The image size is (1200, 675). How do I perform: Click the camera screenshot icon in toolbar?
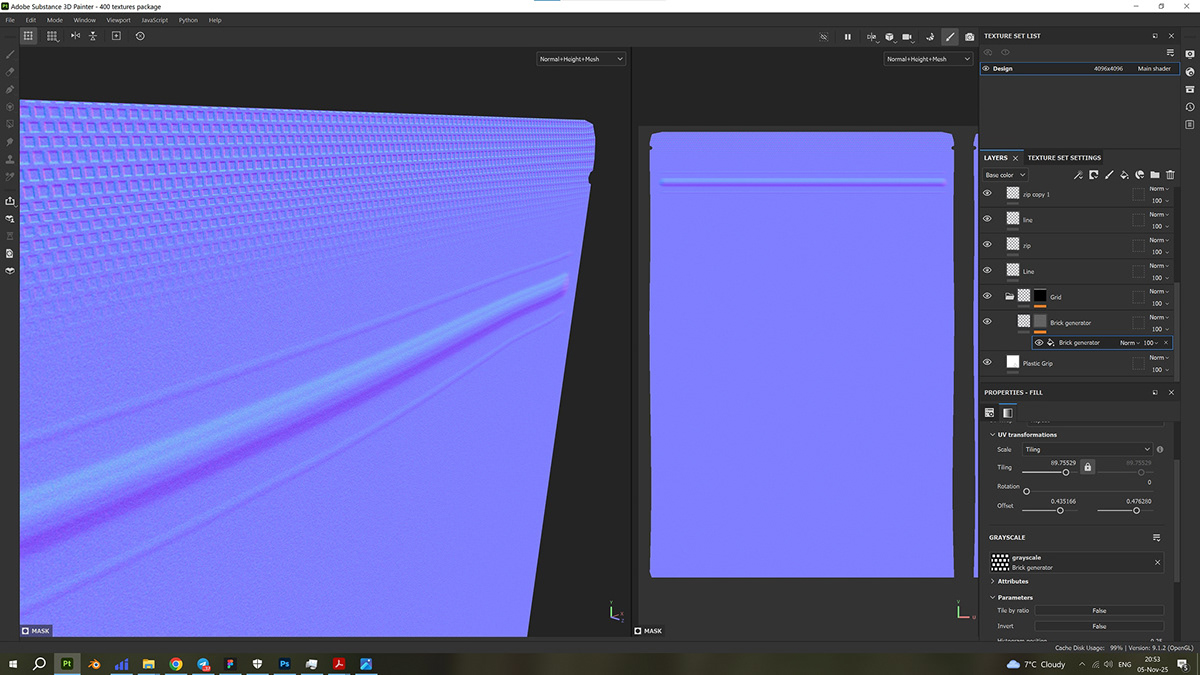[x=969, y=36]
